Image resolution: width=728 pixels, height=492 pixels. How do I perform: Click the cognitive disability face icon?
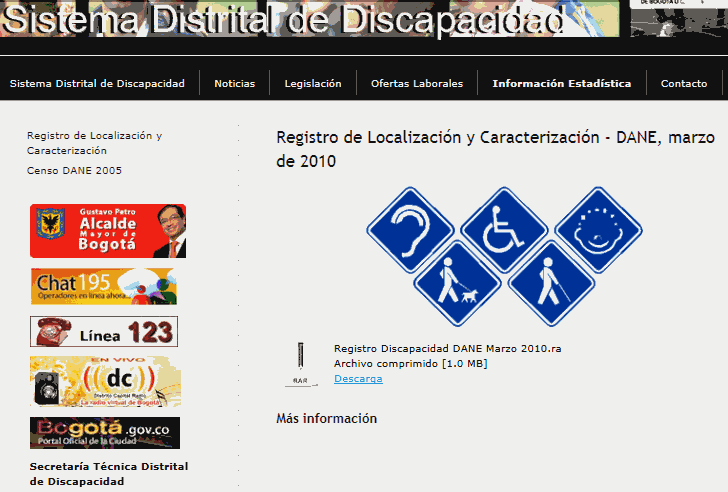coord(598,230)
